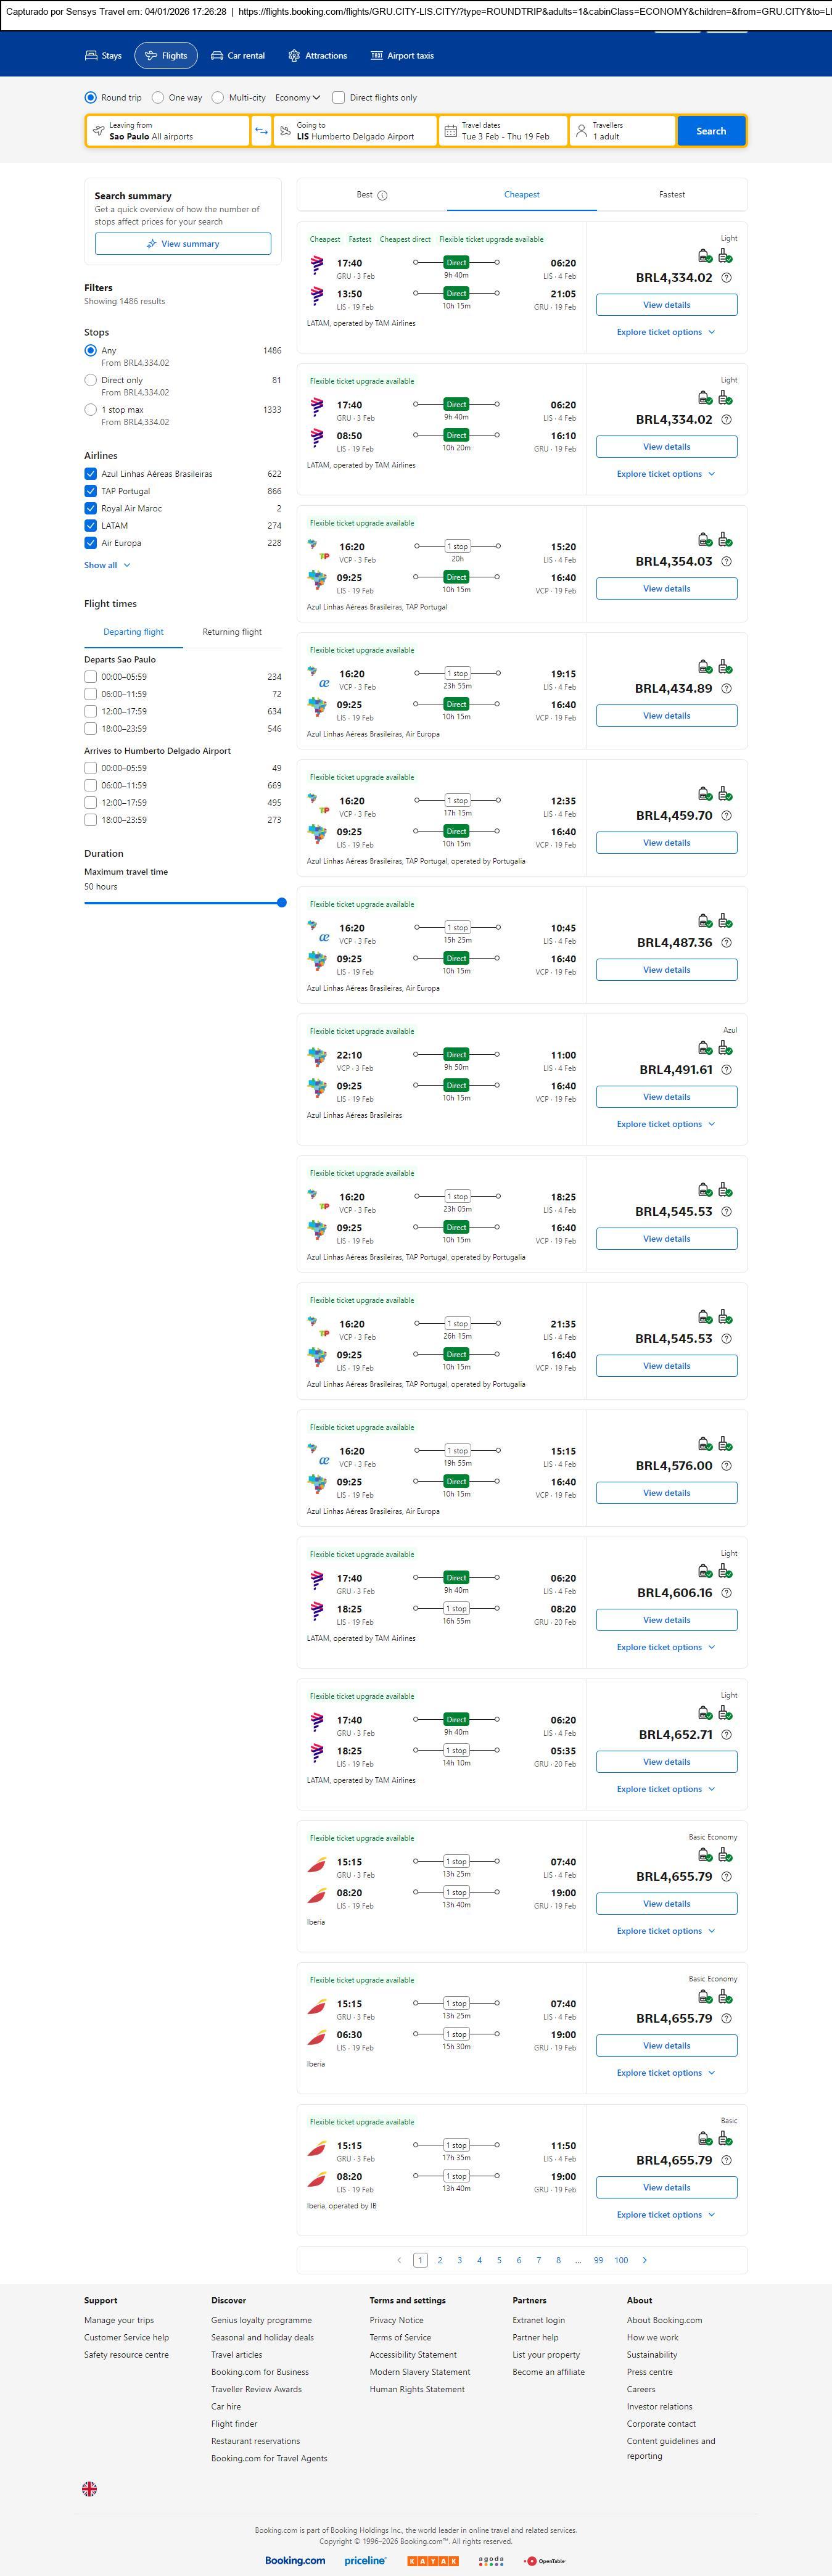Click the Travel dates field
Viewport: 832px width, 2576px height.
point(503,131)
